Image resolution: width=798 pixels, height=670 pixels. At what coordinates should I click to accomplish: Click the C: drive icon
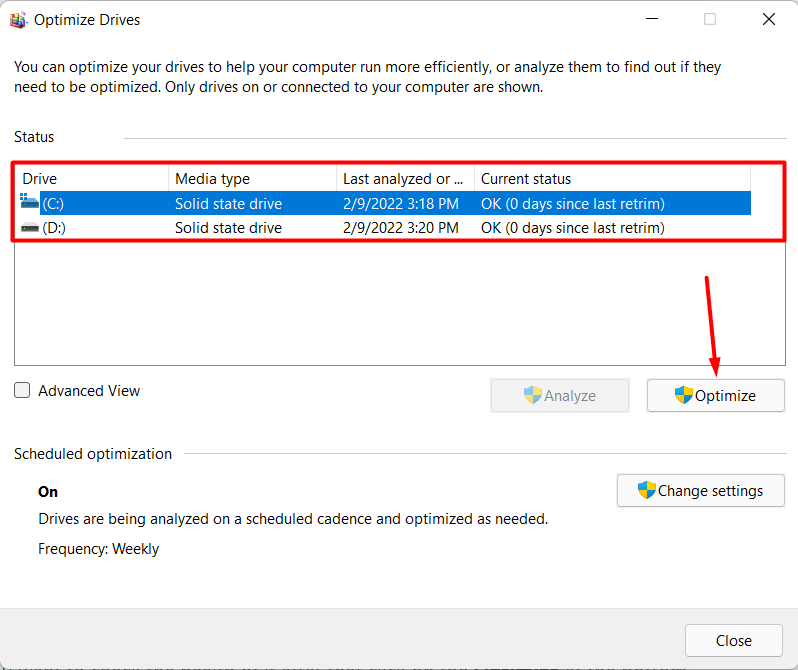point(29,203)
